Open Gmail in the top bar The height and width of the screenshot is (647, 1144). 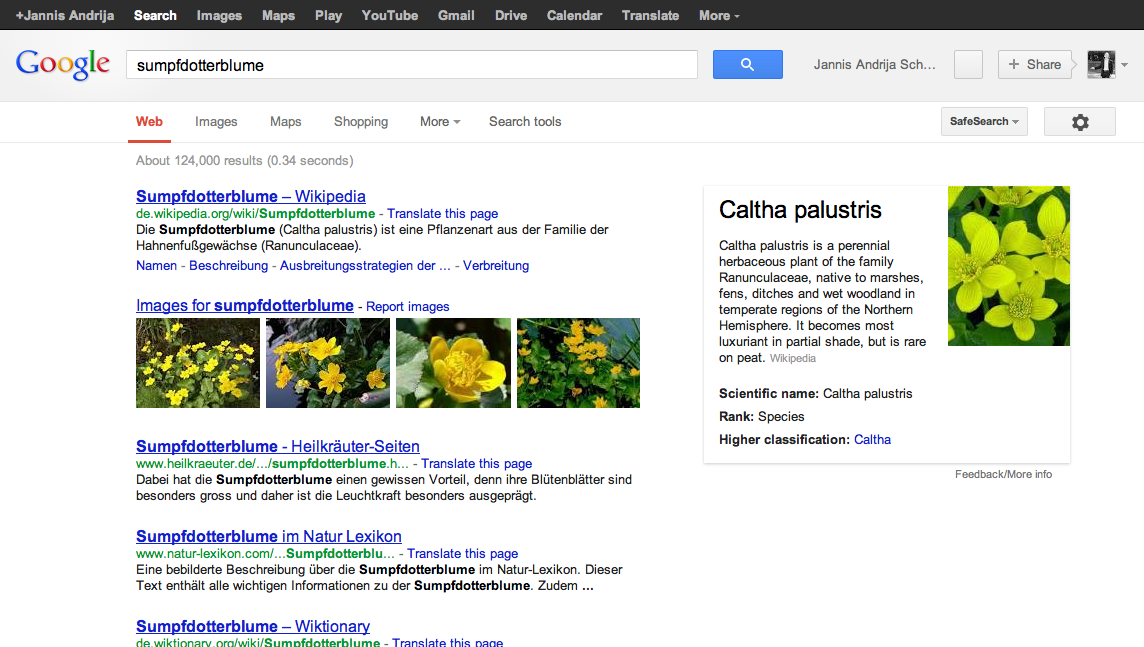pyautogui.click(x=456, y=15)
